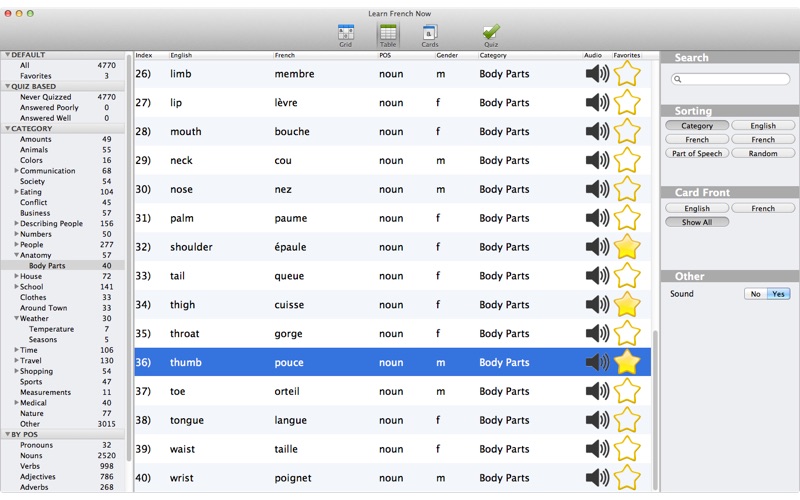Screen dimensions: 800x500
Task: Switch to Grid view in toolbar
Action: 346,33
